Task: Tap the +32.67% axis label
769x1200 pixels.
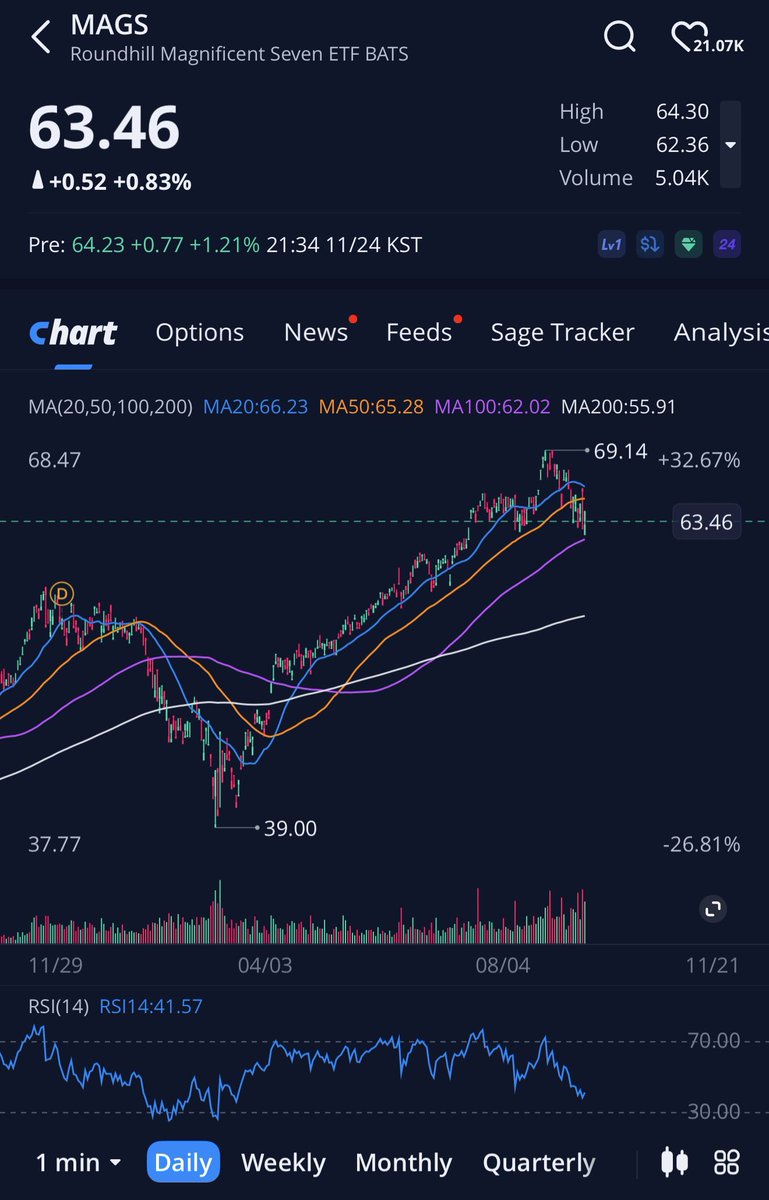Action: tap(699, 460)
